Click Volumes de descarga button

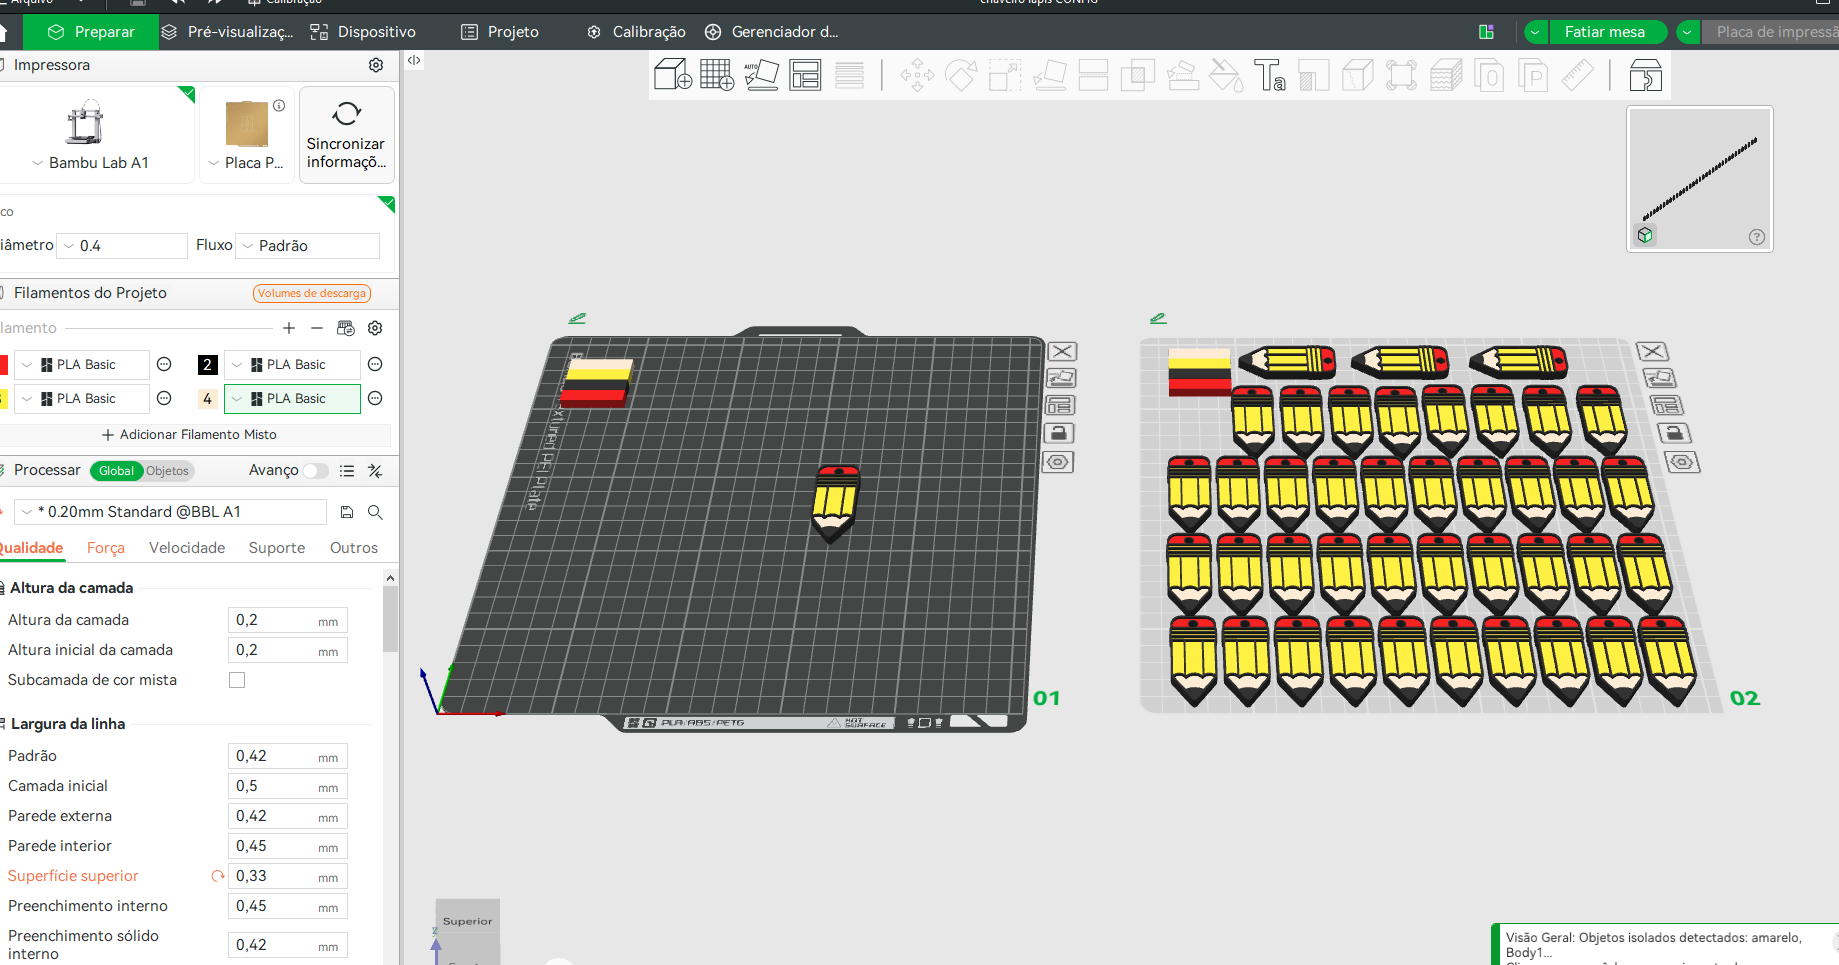click(x=312, y=293)
